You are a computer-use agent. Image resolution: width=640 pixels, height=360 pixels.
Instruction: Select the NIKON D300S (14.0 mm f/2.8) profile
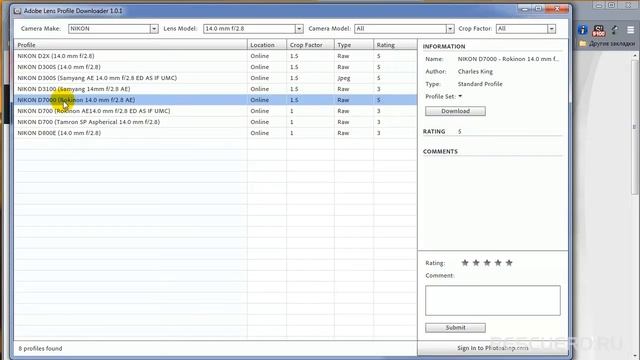coord(216,67)
